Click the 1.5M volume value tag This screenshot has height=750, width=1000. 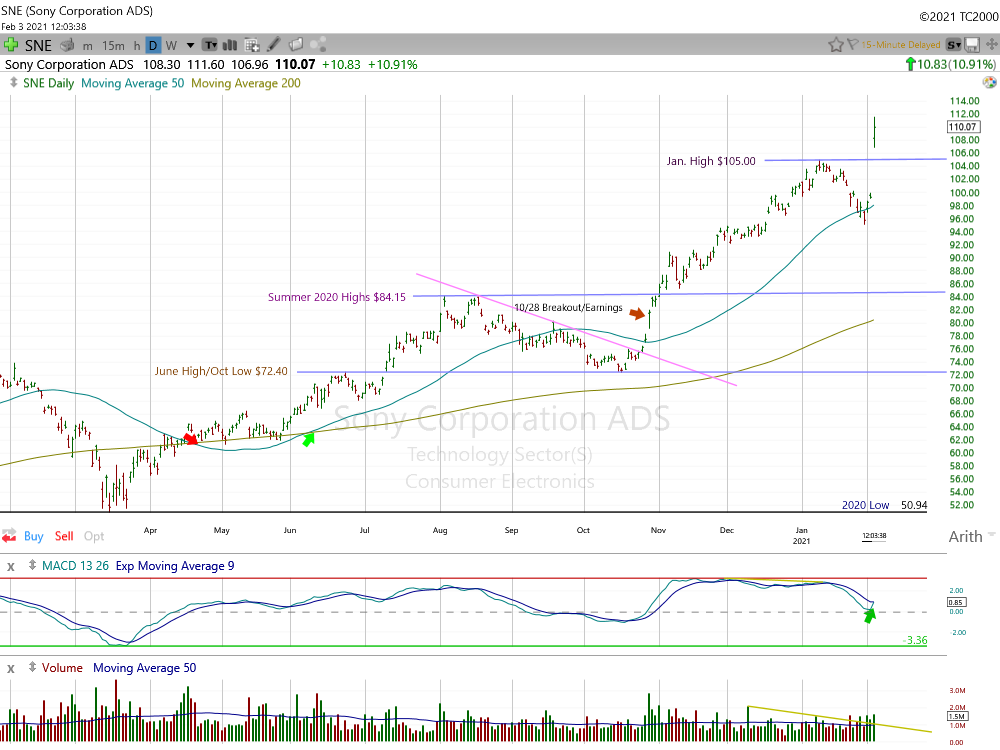pyautogui.click(x=957, y=716)
